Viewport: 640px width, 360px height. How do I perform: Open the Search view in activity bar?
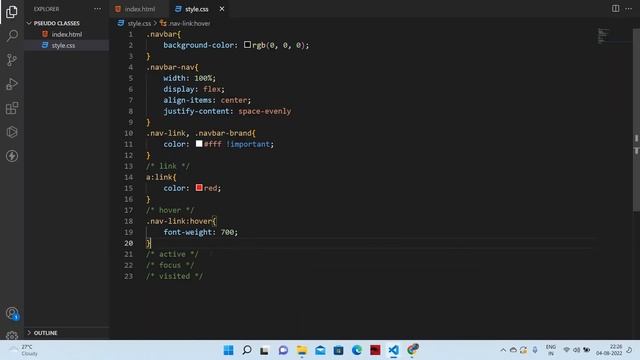coord(12,36)
